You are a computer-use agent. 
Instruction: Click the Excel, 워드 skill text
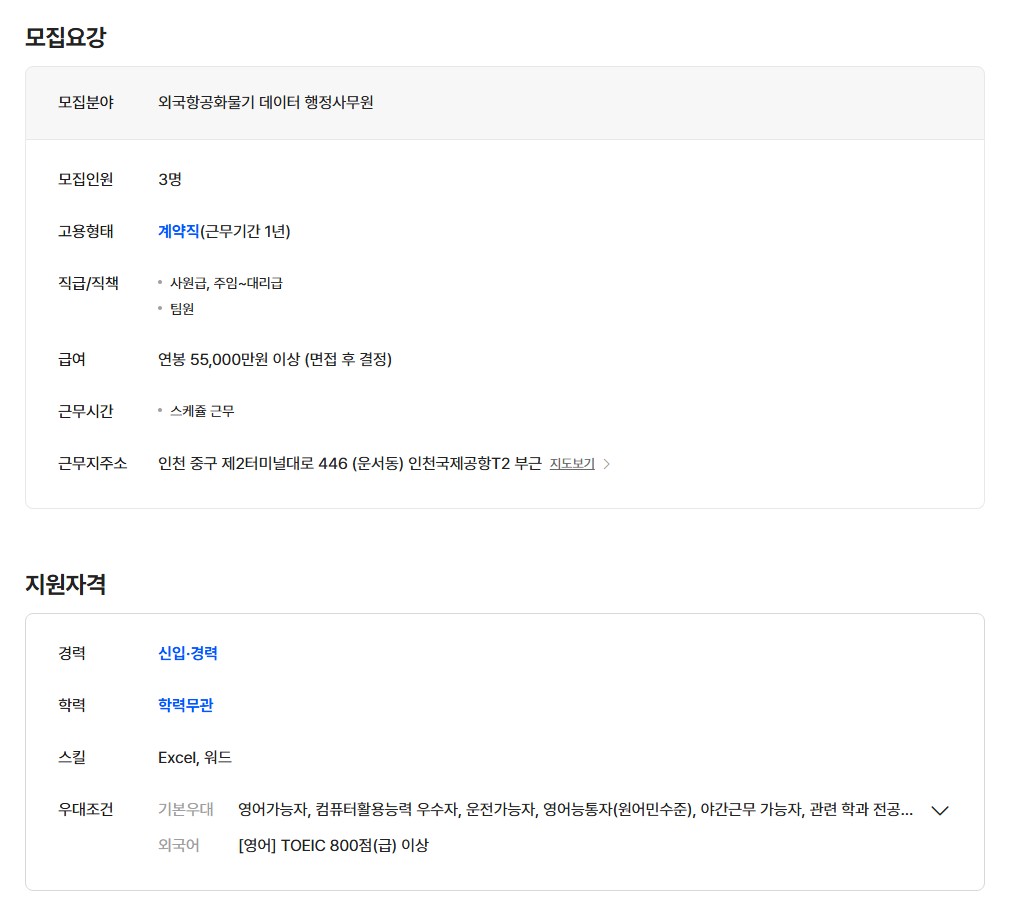(195, 757)
